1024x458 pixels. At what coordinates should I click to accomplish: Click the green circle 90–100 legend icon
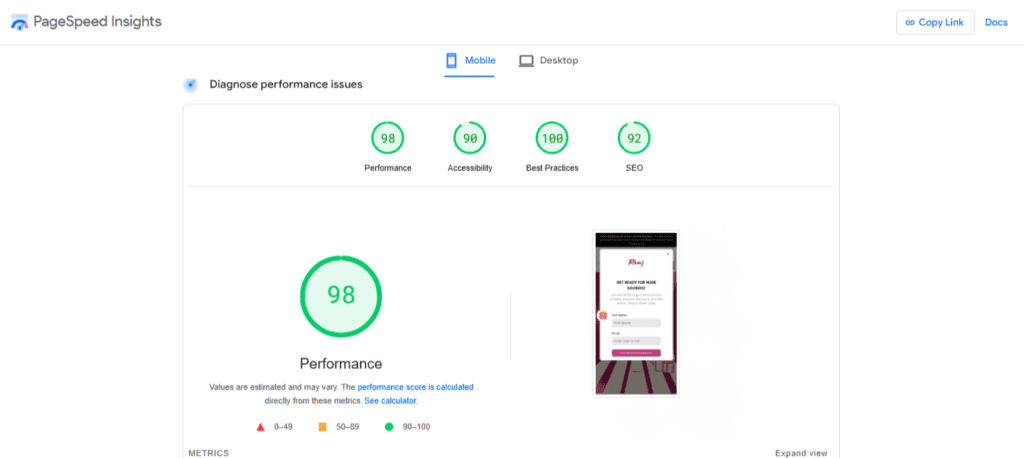(x=388, y=427)
